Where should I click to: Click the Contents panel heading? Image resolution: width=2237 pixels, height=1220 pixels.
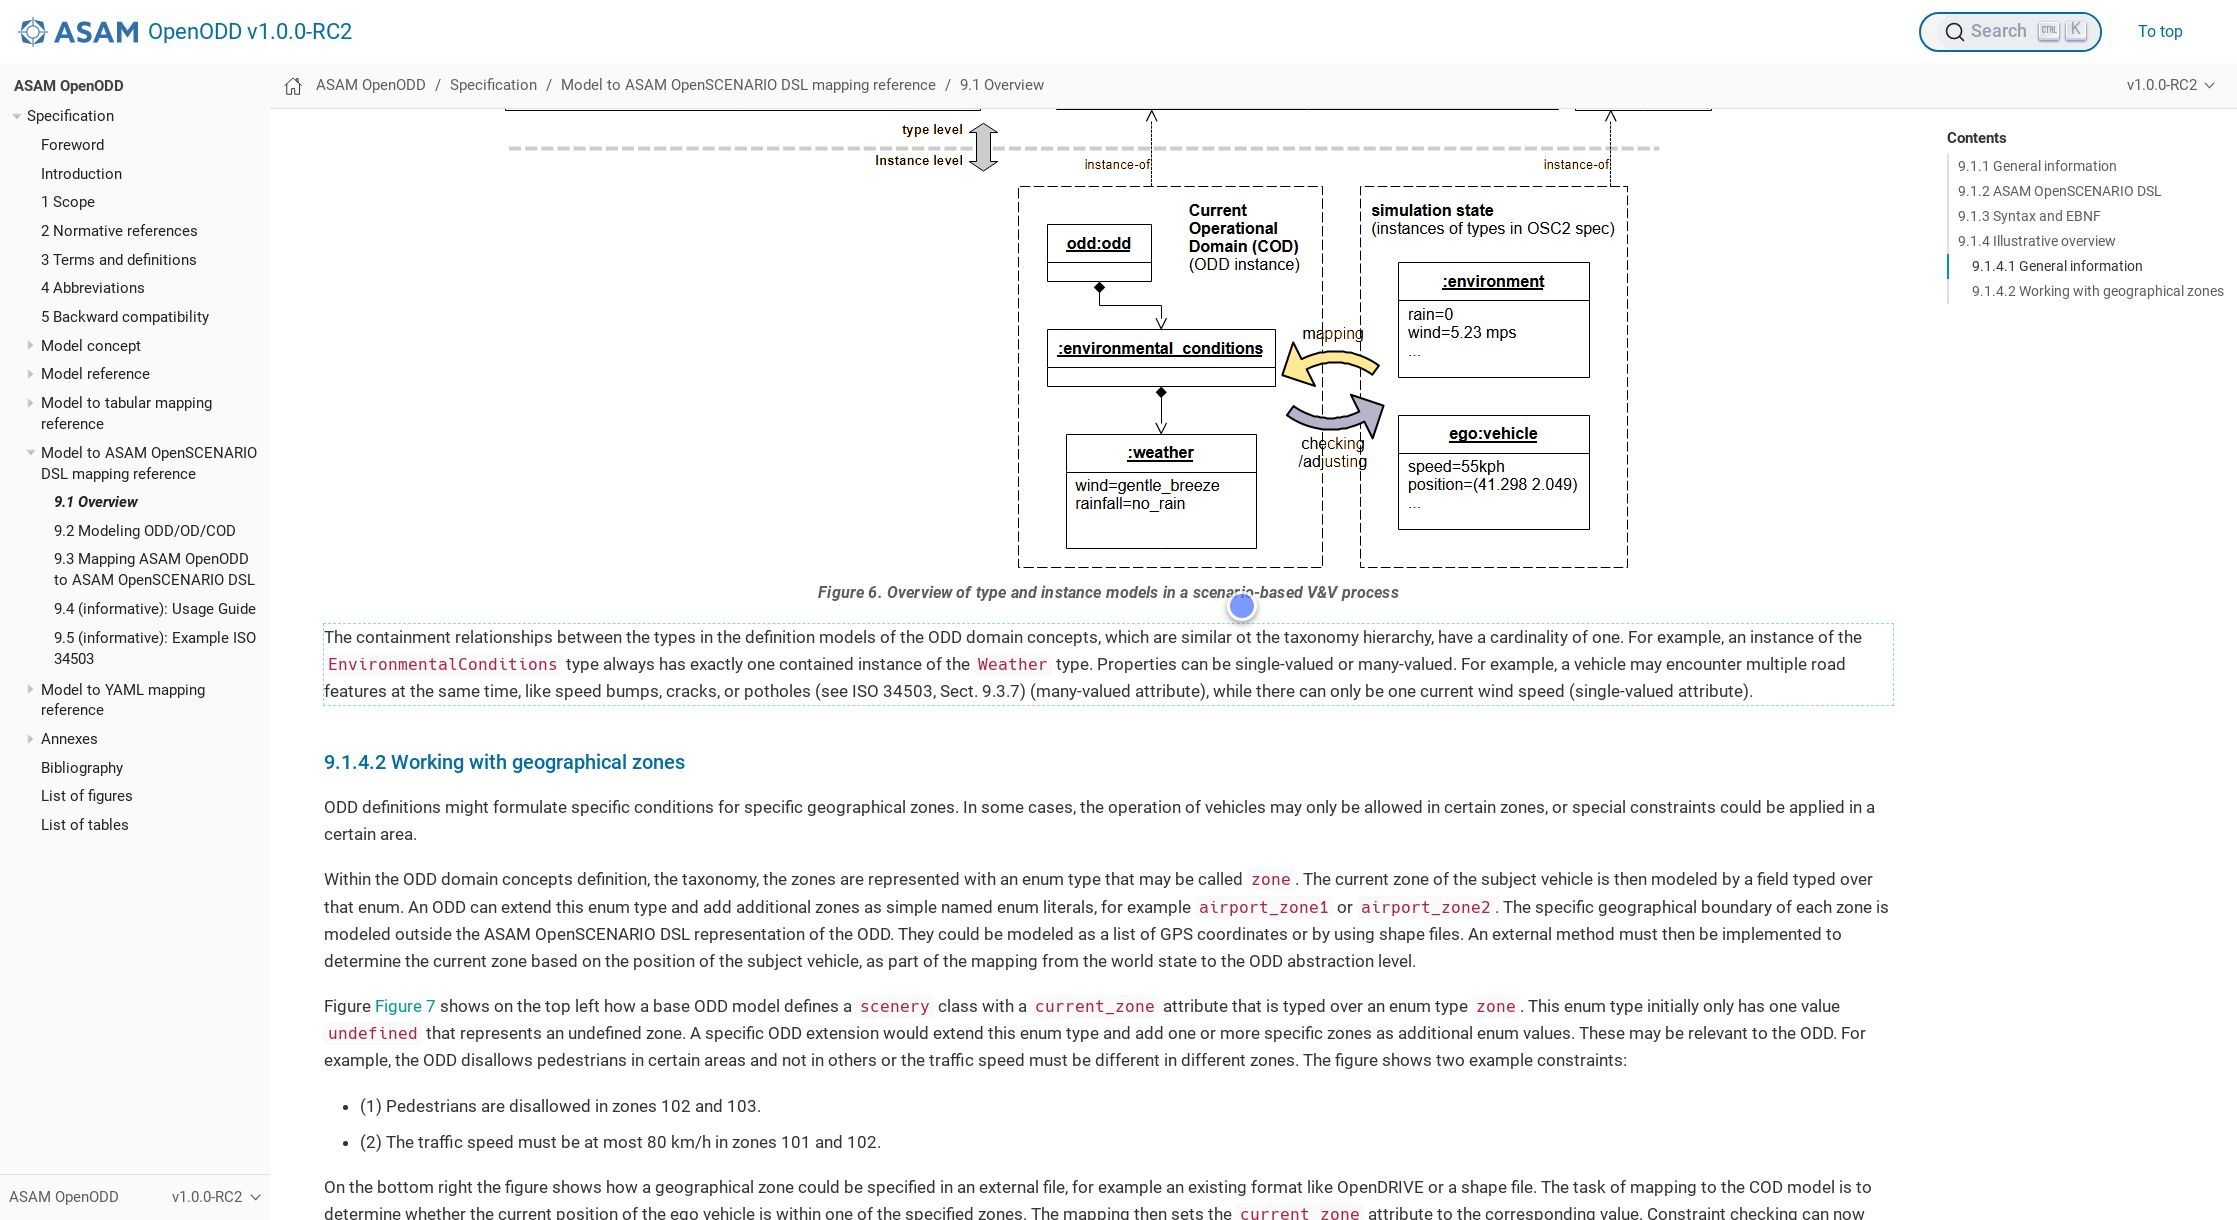pos(1976,138)
